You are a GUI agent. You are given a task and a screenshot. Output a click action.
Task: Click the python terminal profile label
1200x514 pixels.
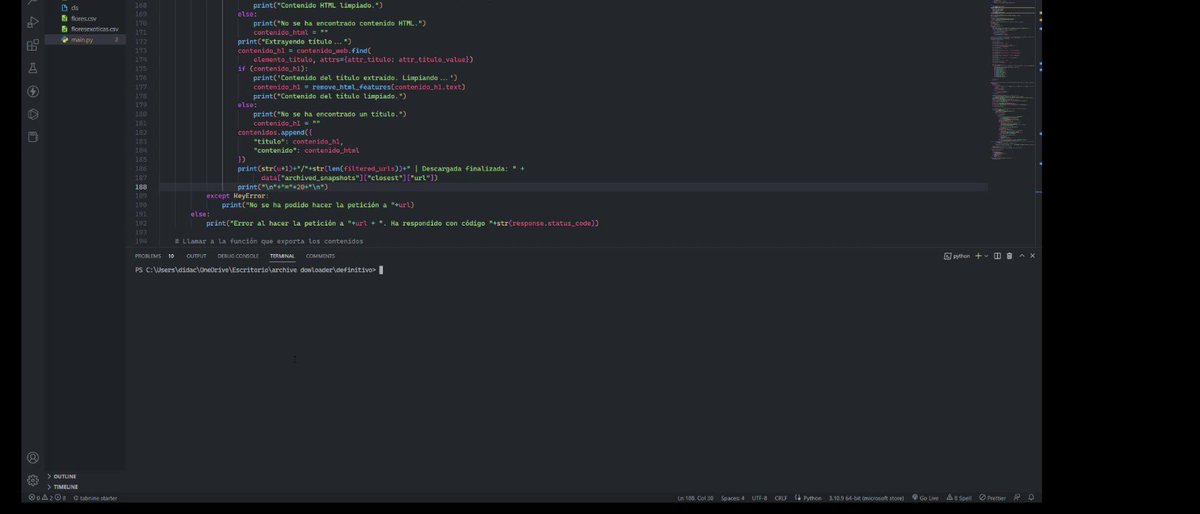(957, 256)
